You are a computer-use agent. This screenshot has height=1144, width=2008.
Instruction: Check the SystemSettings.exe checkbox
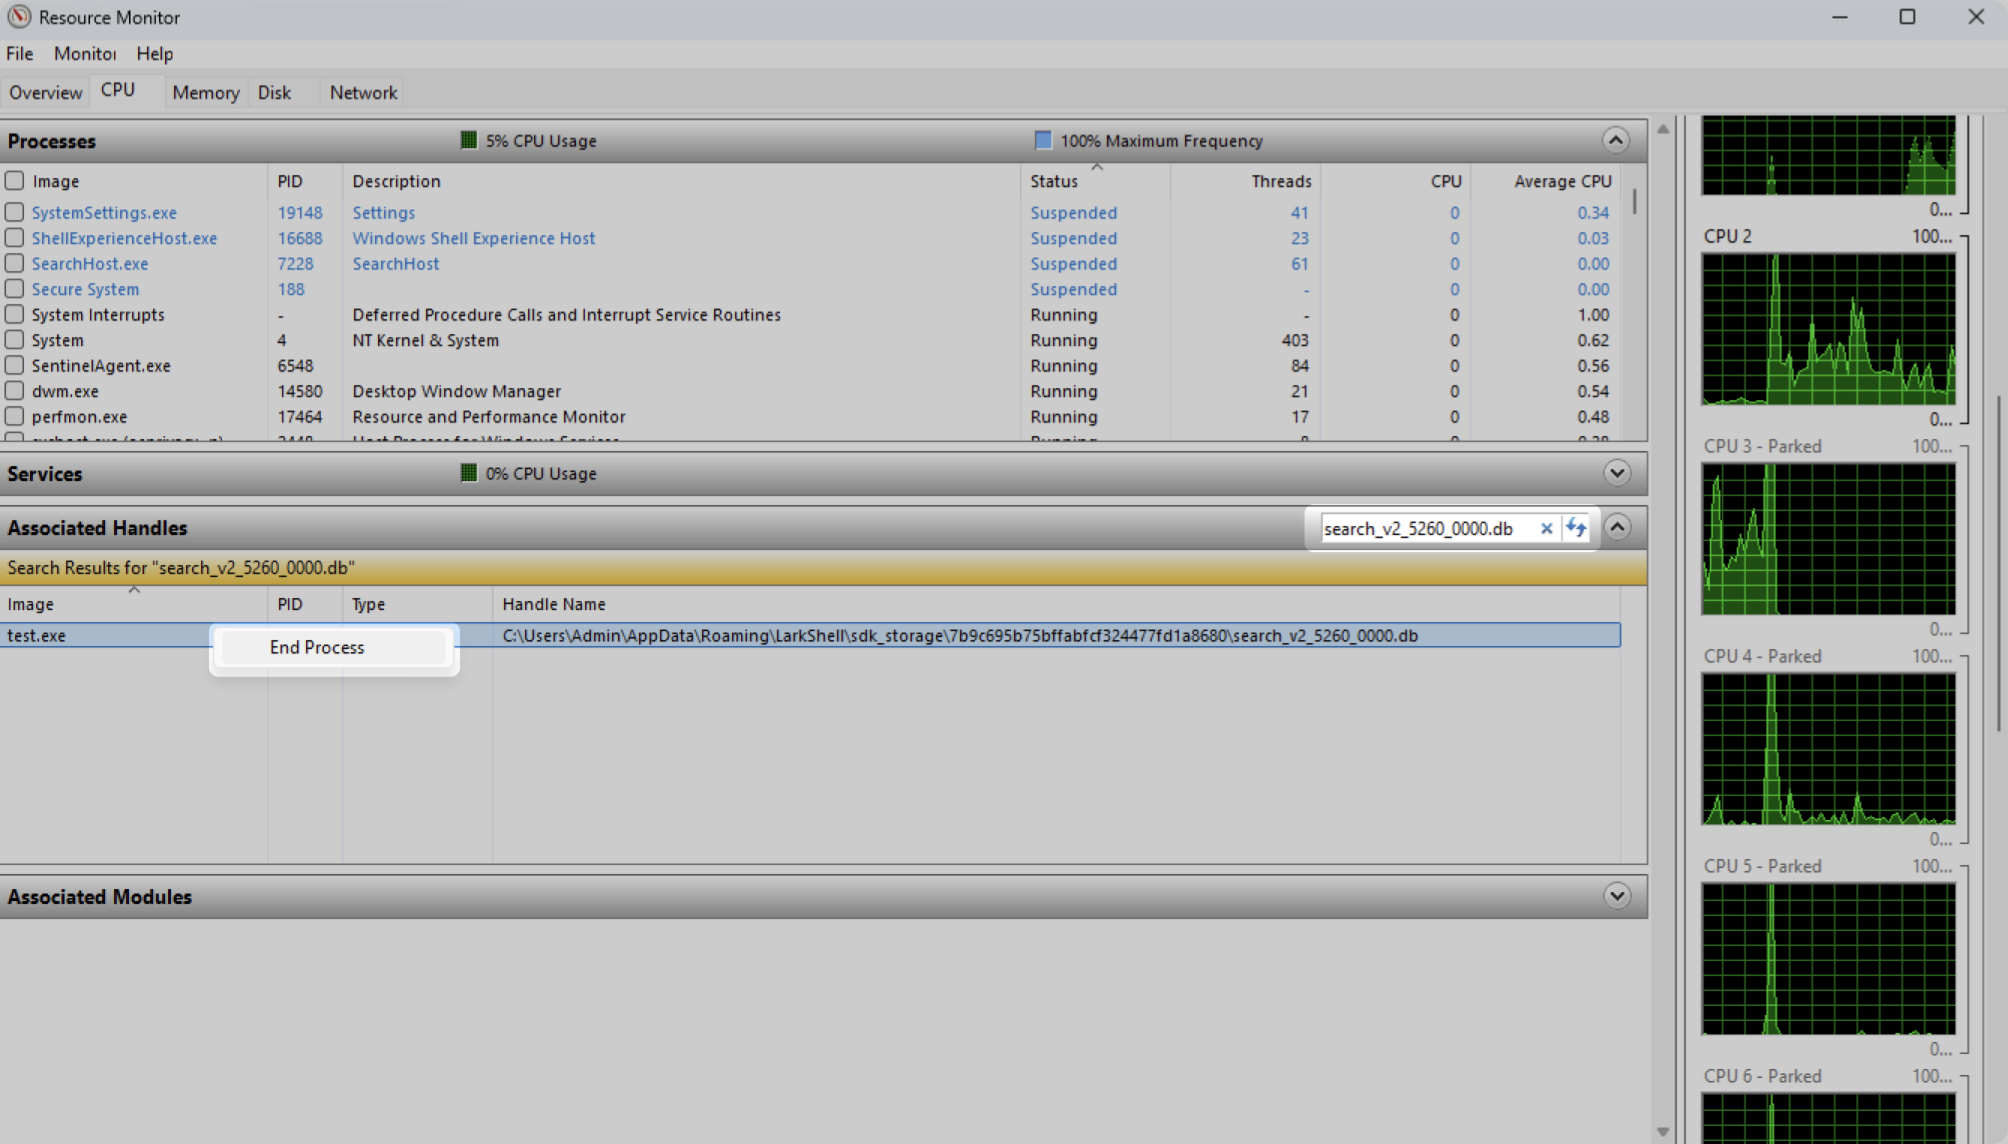(x=14, y=212)
